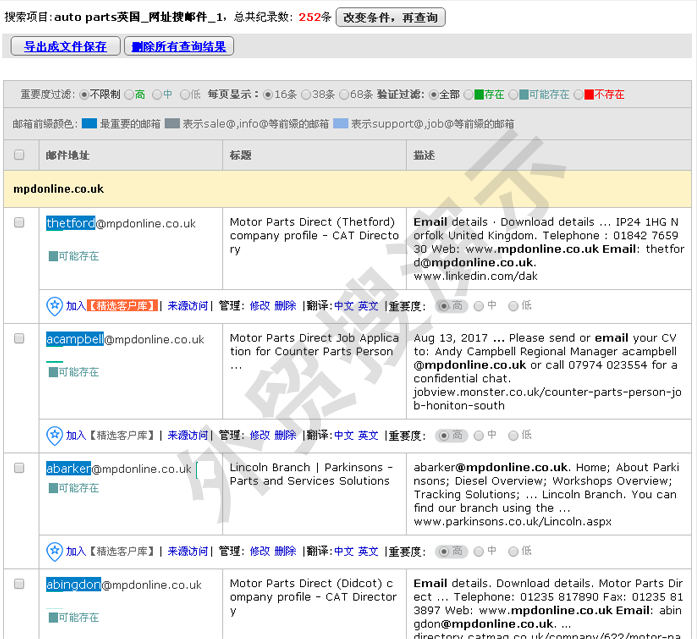The height and width of the screenshot is (639, 697).
Task: Choose 38条 per page radio
Action: coord(306,95)
